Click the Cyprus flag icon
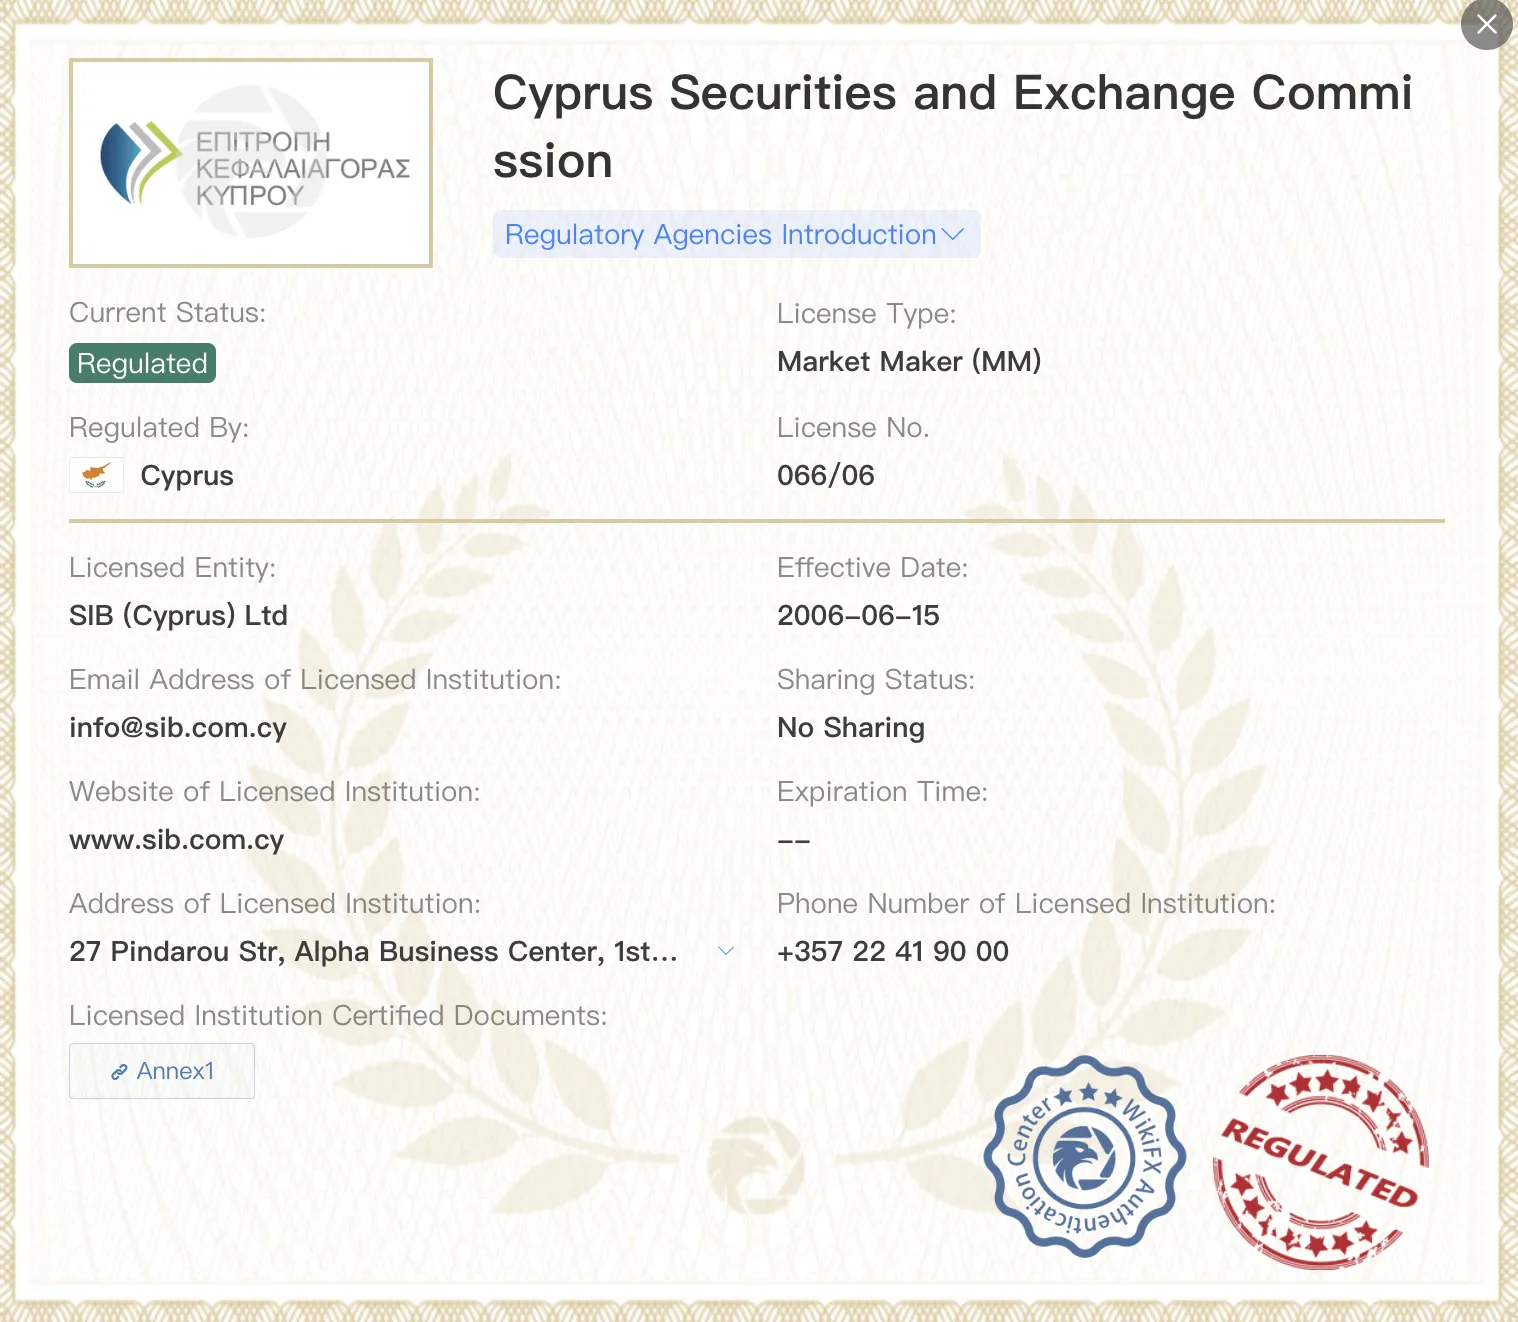The height and width of the screenshot is (1322, 1518). pos(97,475)
